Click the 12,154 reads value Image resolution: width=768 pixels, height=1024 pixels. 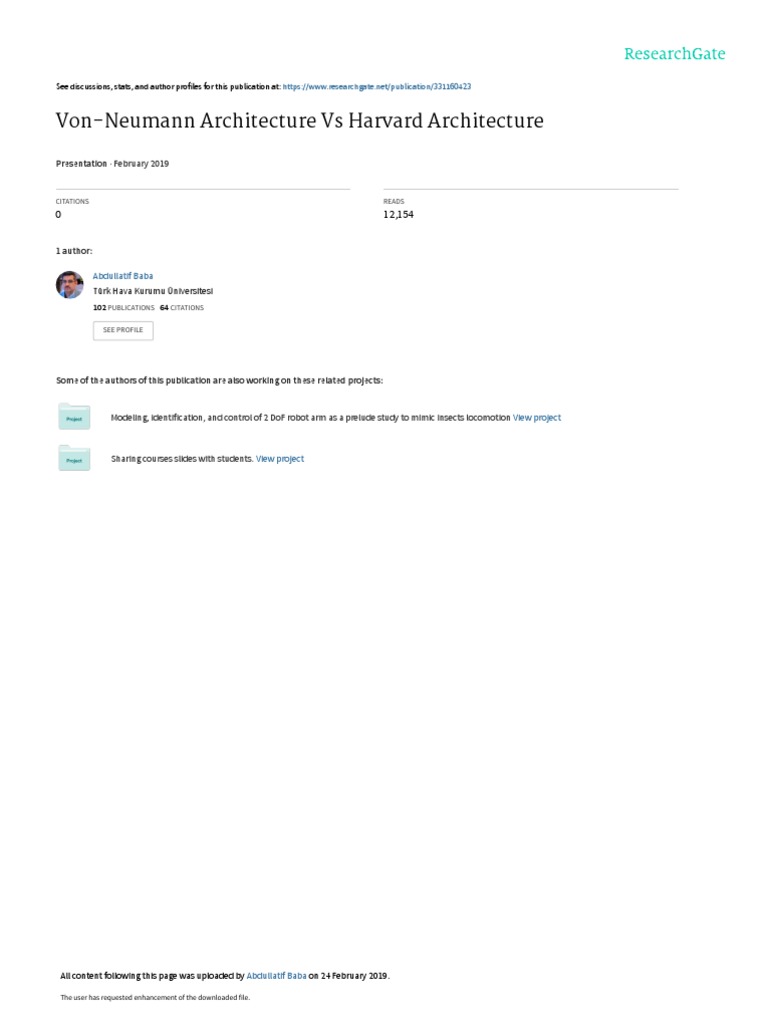(x=398, y=214)
